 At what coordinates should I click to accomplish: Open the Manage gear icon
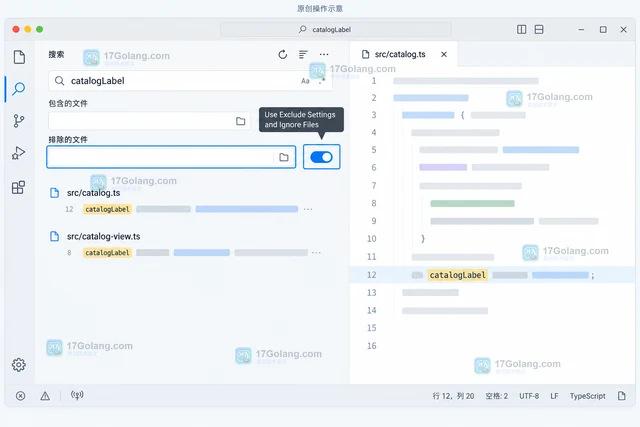19,365
